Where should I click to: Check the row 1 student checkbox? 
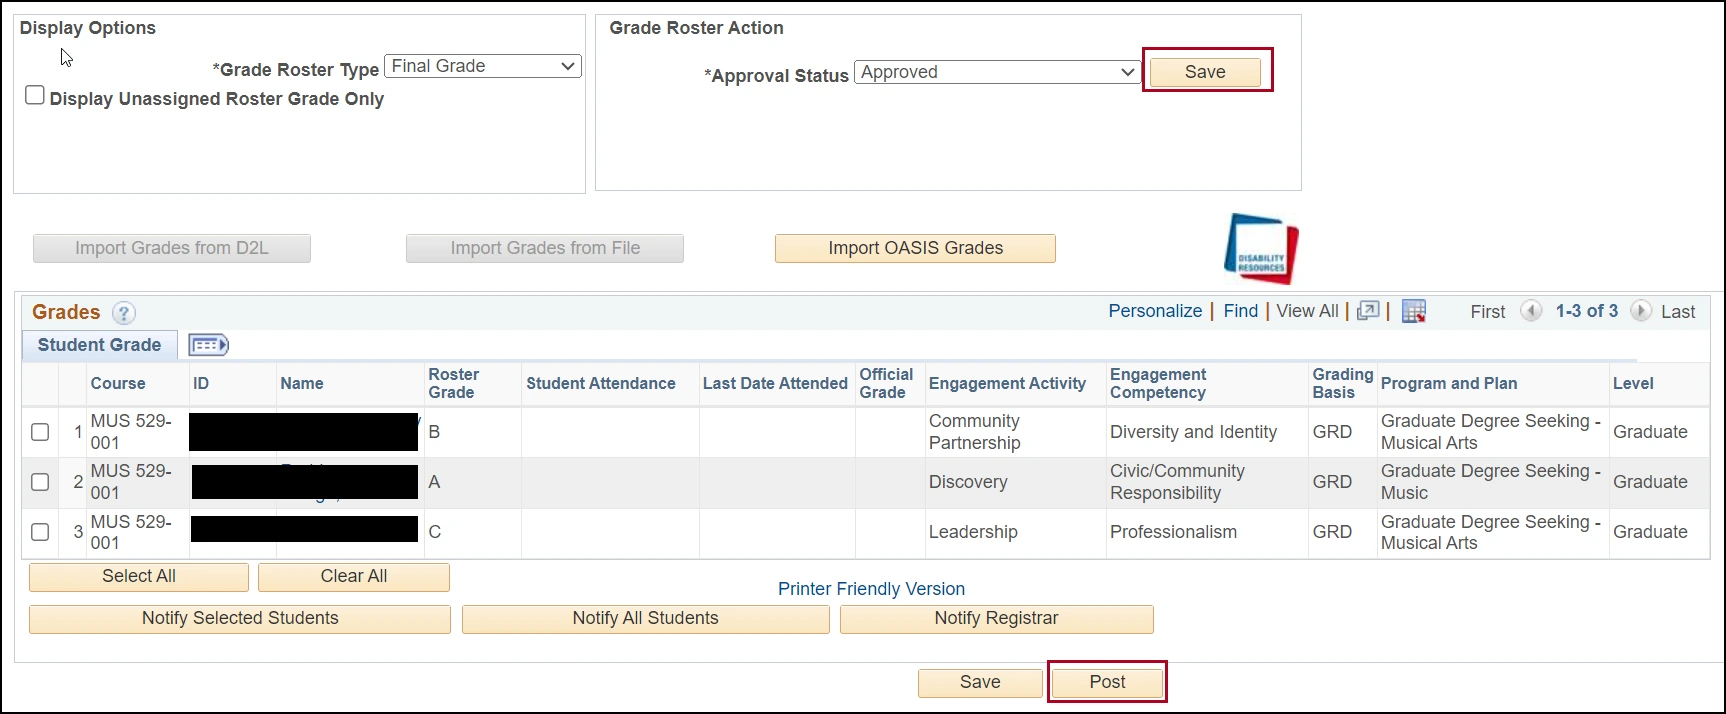pyautogui.click(x=40, y=432)
